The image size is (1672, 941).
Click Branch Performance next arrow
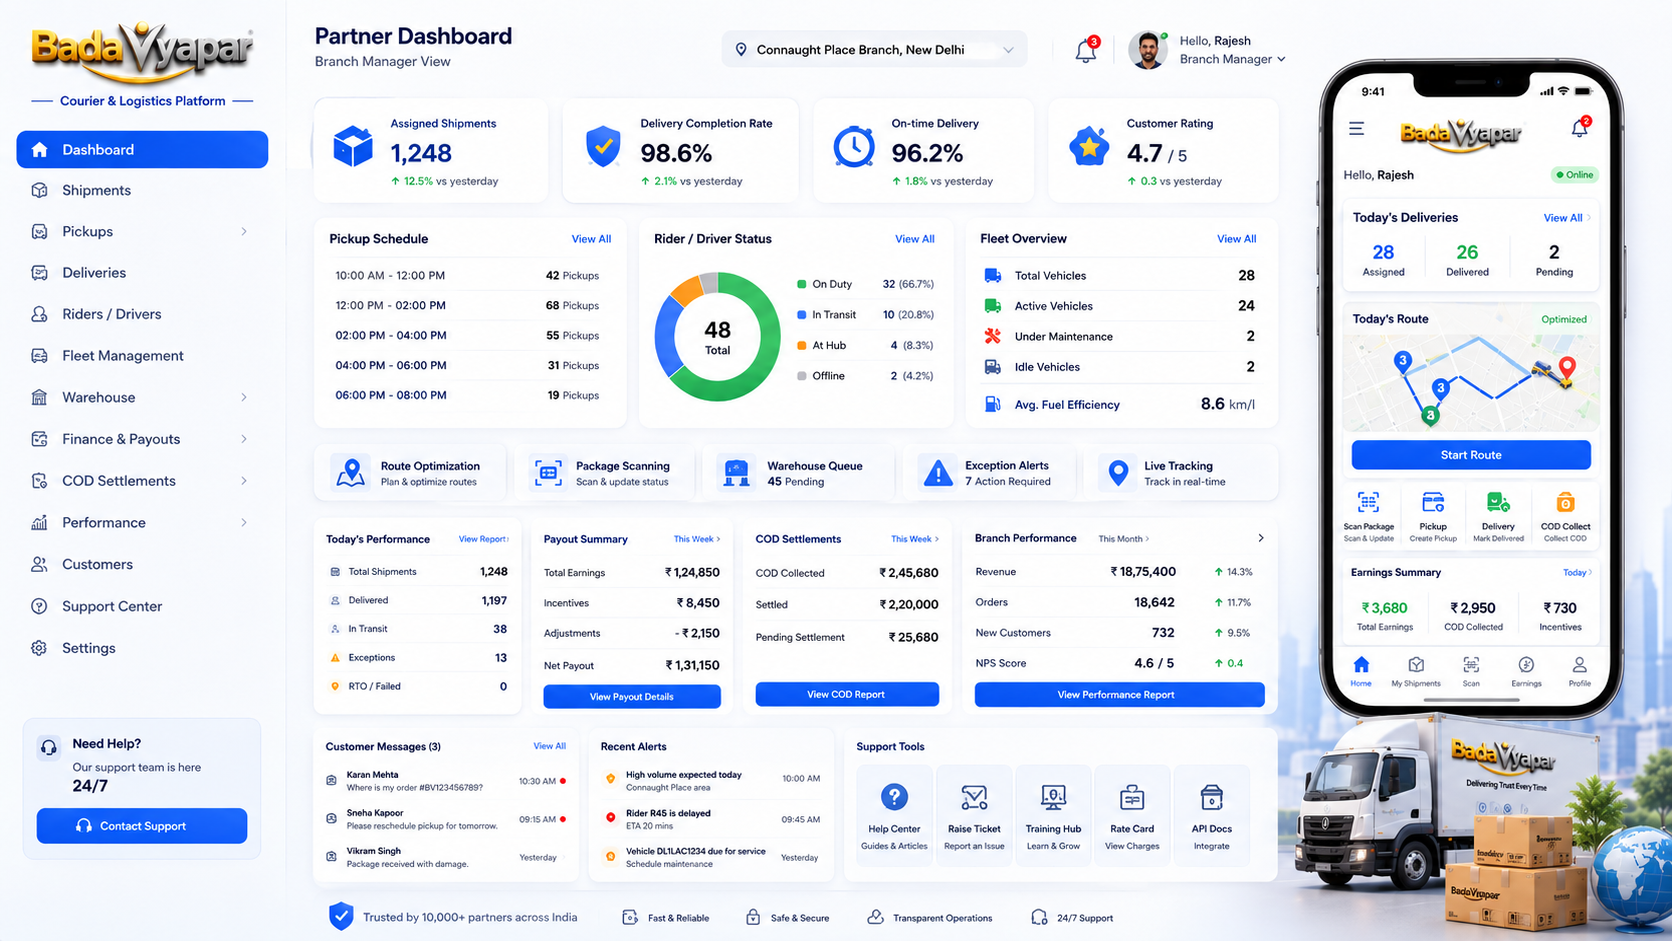click(1260, 538)
